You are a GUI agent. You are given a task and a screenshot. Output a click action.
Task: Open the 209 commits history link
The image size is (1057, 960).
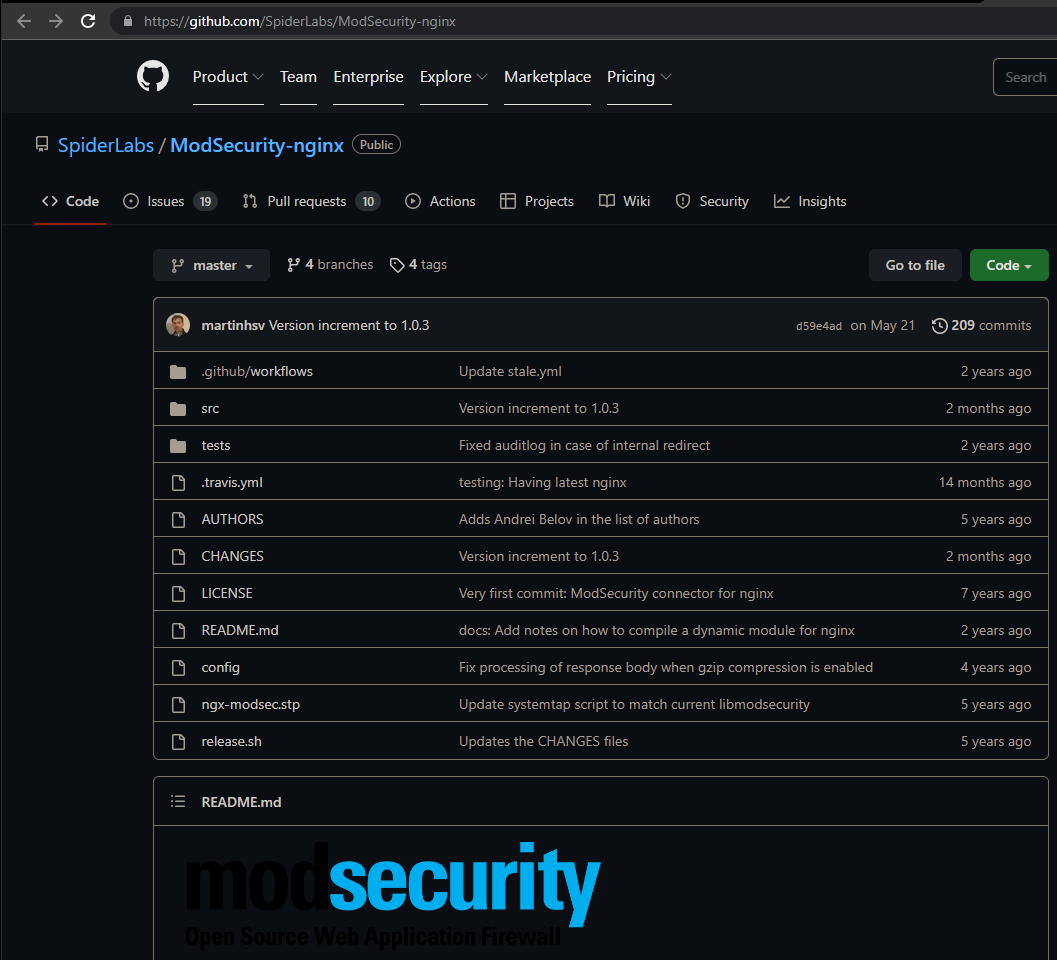tap(981, 326)
